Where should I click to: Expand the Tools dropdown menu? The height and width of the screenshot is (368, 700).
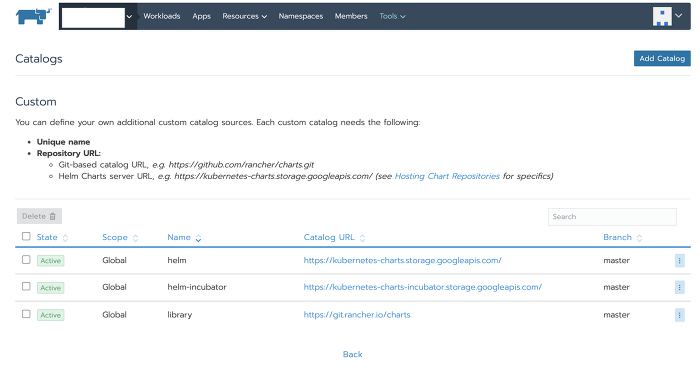point(392,16)
